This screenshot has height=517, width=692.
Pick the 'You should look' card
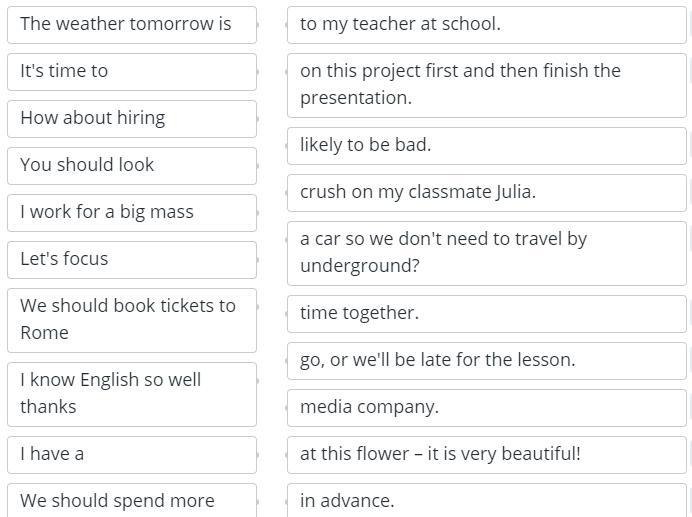(131, 165)
